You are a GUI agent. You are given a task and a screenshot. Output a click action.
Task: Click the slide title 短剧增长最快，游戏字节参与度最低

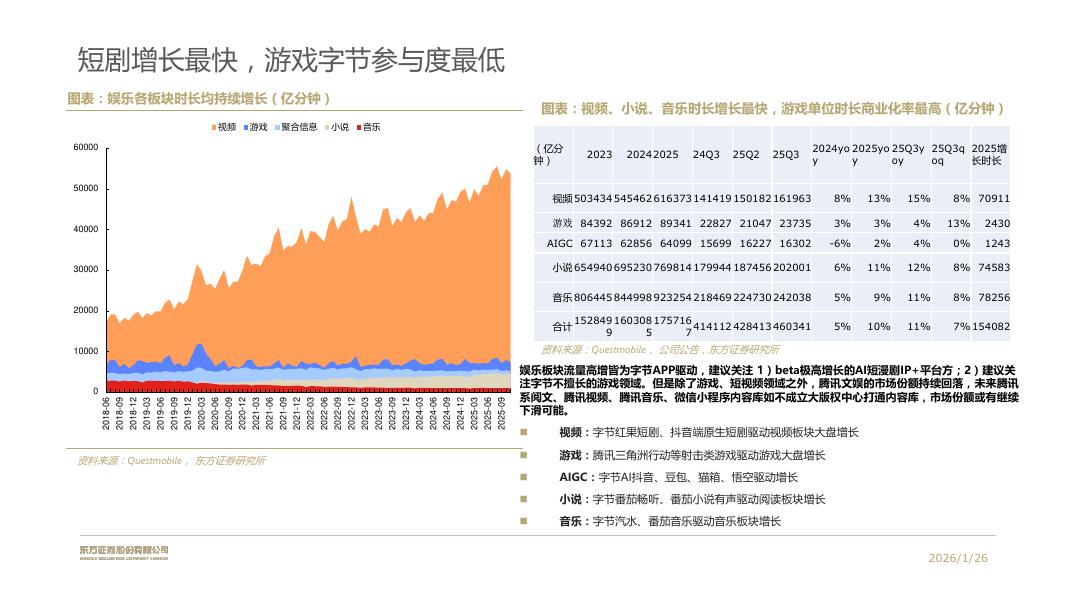[x=291, y=60]
